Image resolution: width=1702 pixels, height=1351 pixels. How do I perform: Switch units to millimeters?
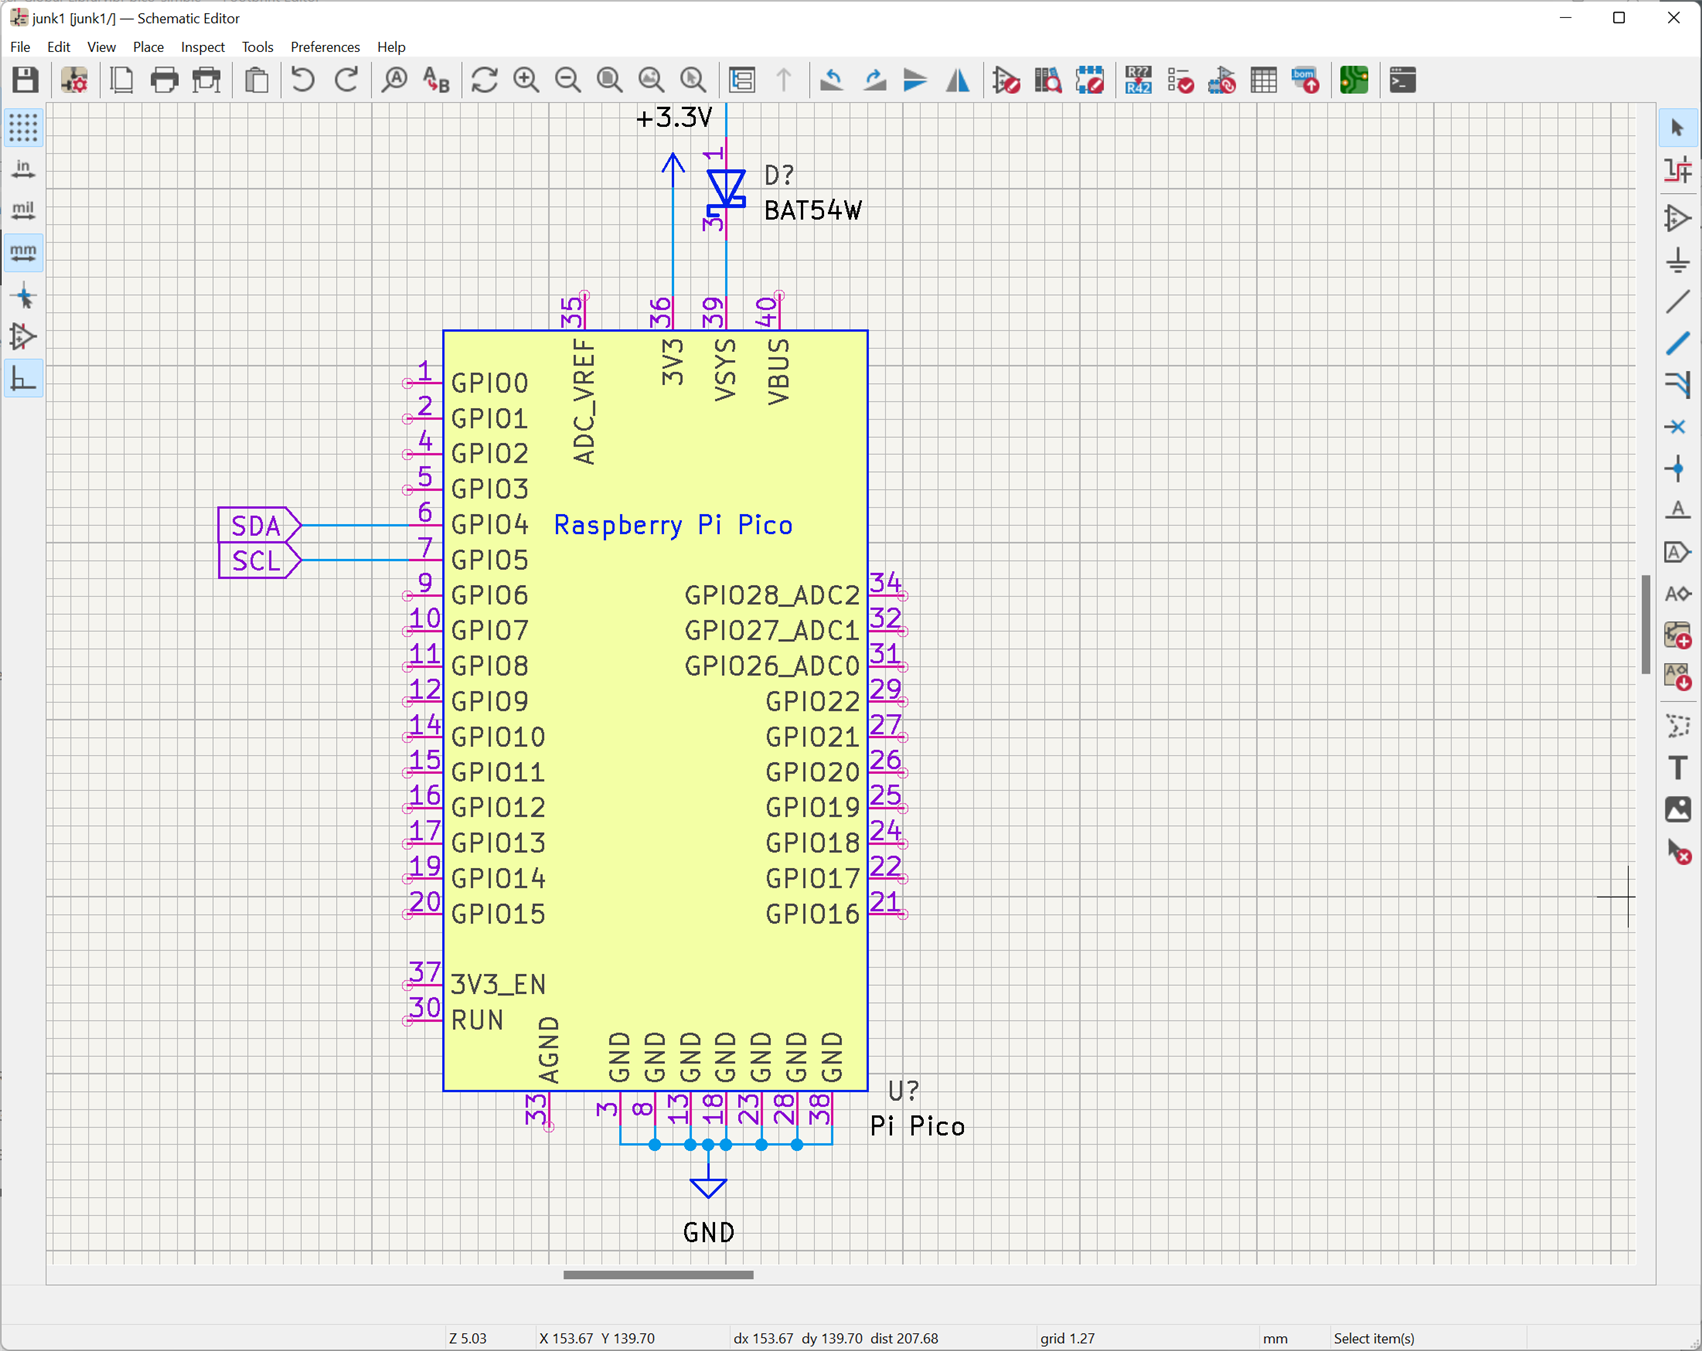23,252
